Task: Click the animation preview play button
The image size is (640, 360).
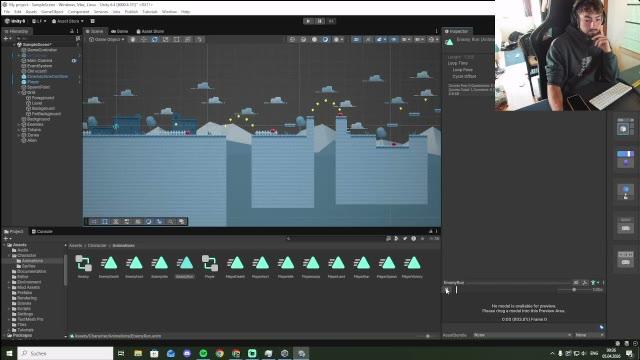Action: pos(447,290)
